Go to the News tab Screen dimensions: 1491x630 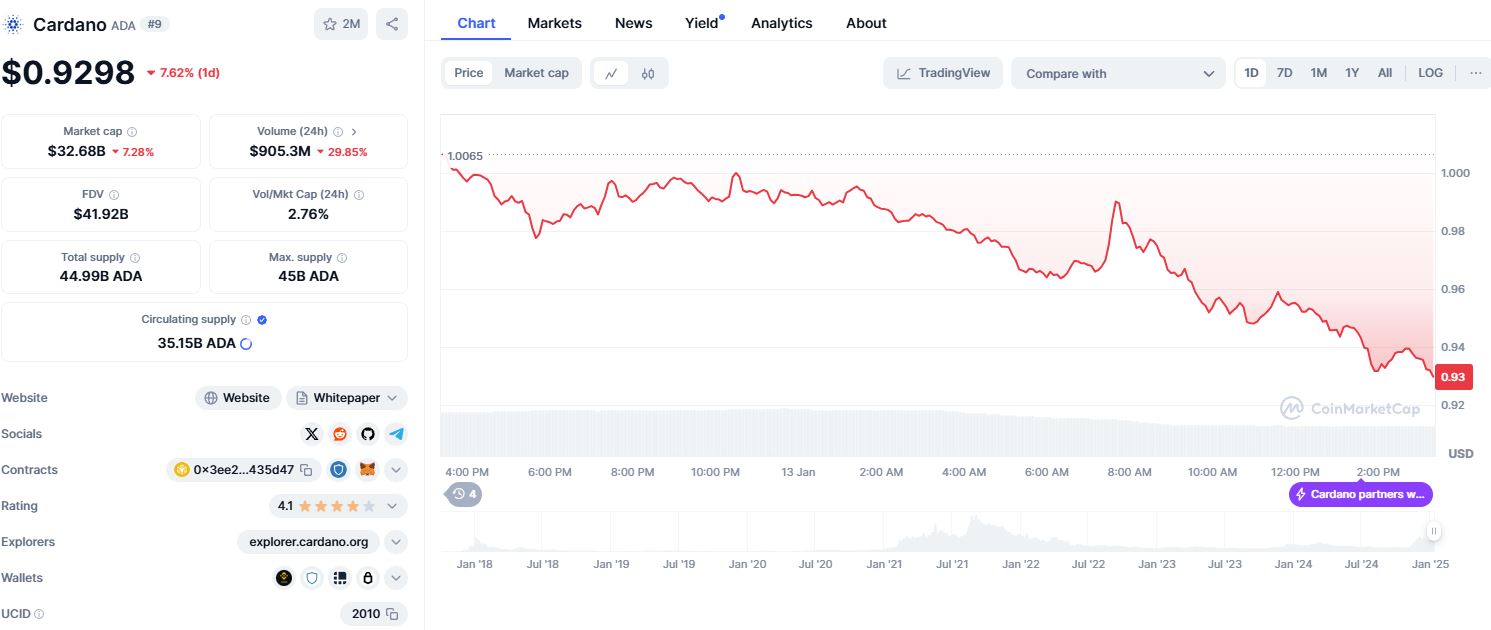point(634,23)
